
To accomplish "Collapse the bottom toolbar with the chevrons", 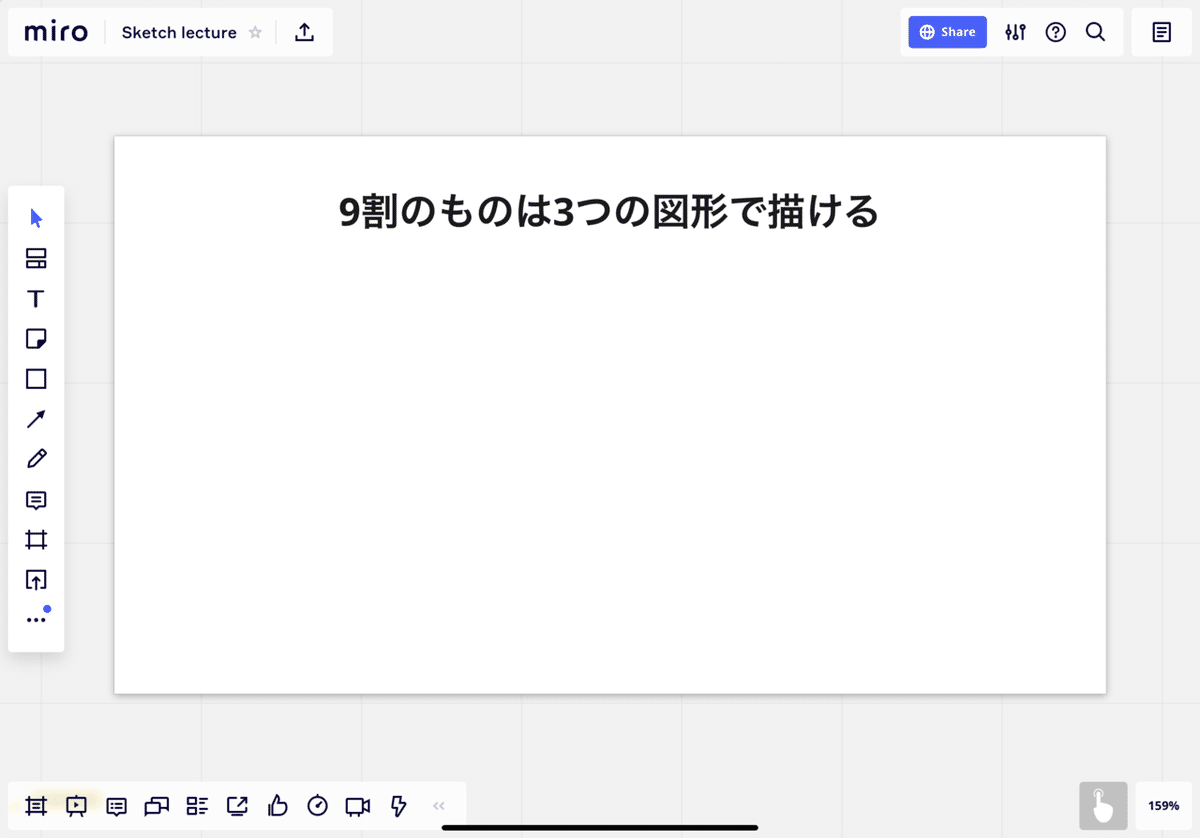I will 438,806.
